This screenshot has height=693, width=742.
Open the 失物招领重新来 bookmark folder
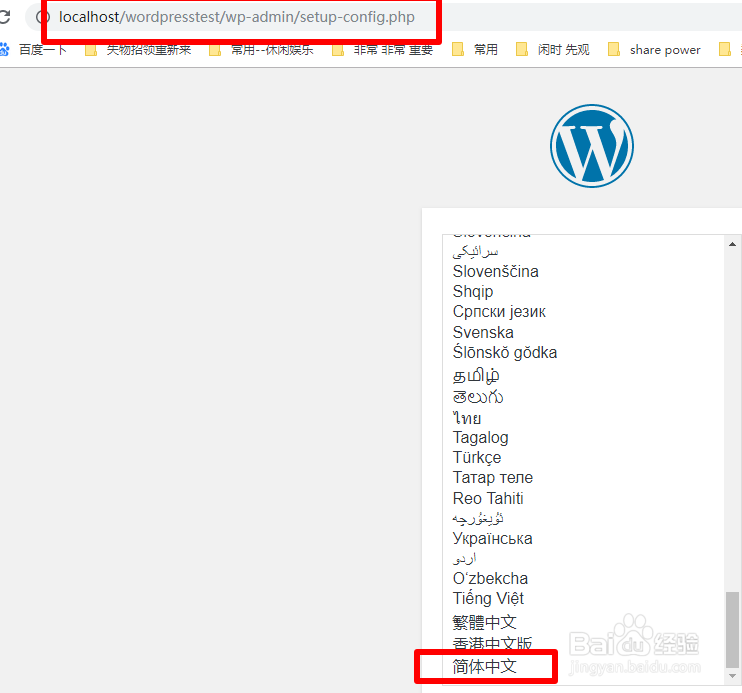point(138,49)
